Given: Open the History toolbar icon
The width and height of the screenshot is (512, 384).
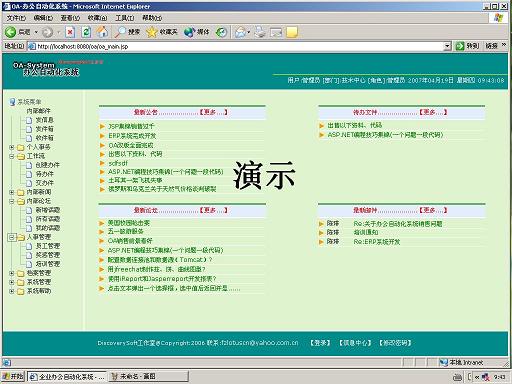Looking at the screenshot, I should click(221, 32).
